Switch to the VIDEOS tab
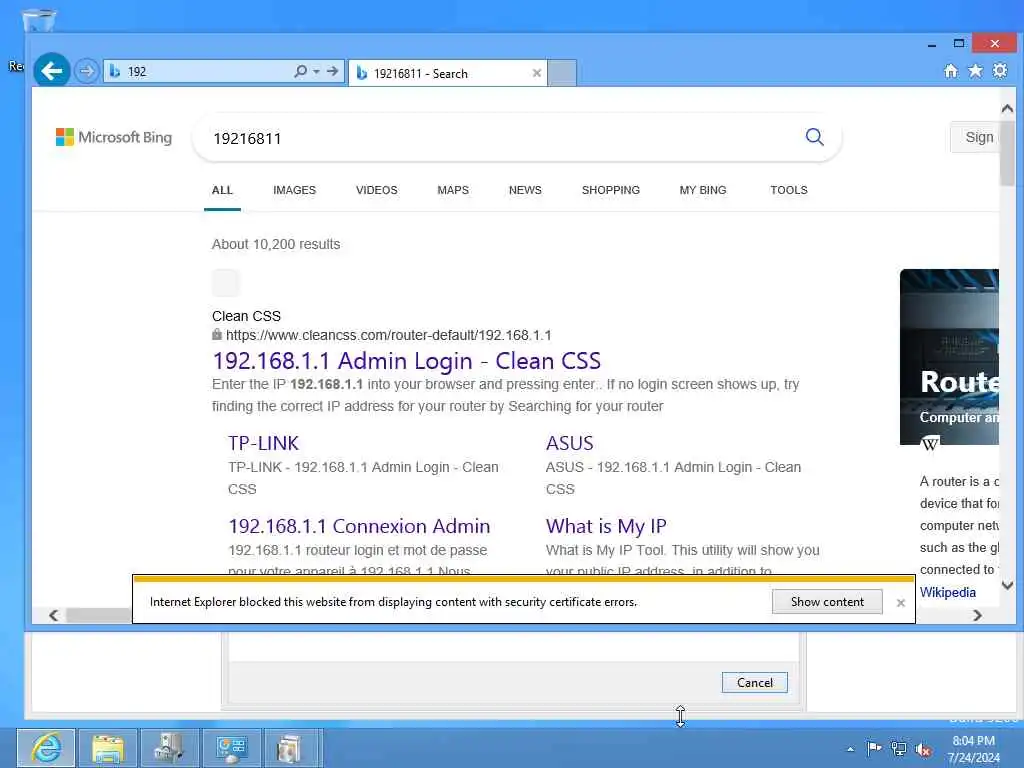 377,190
